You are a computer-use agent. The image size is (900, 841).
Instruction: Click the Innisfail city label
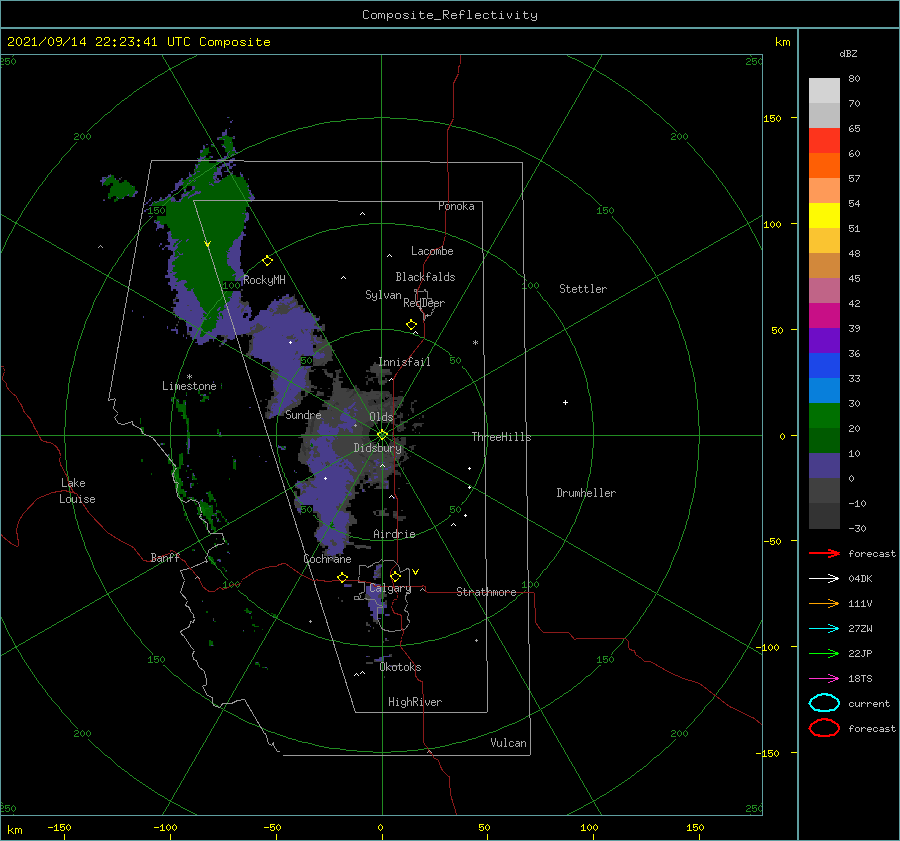[x=404, y=362]
